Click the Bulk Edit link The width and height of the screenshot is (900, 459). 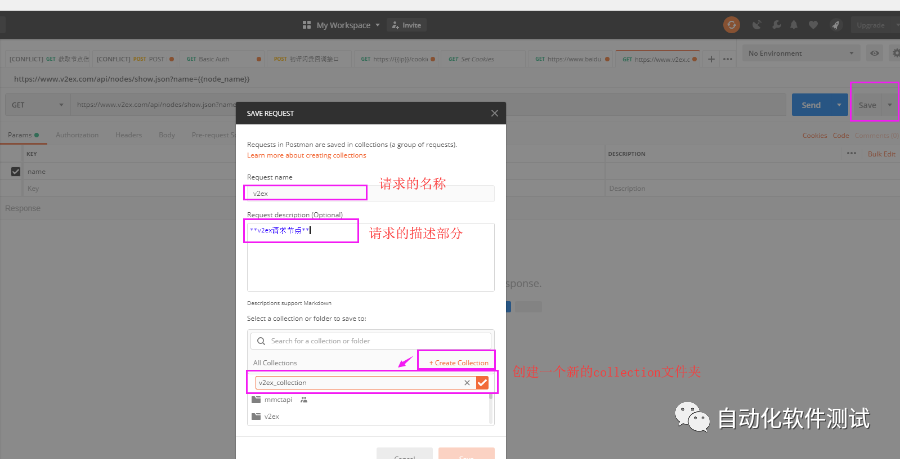881,154
